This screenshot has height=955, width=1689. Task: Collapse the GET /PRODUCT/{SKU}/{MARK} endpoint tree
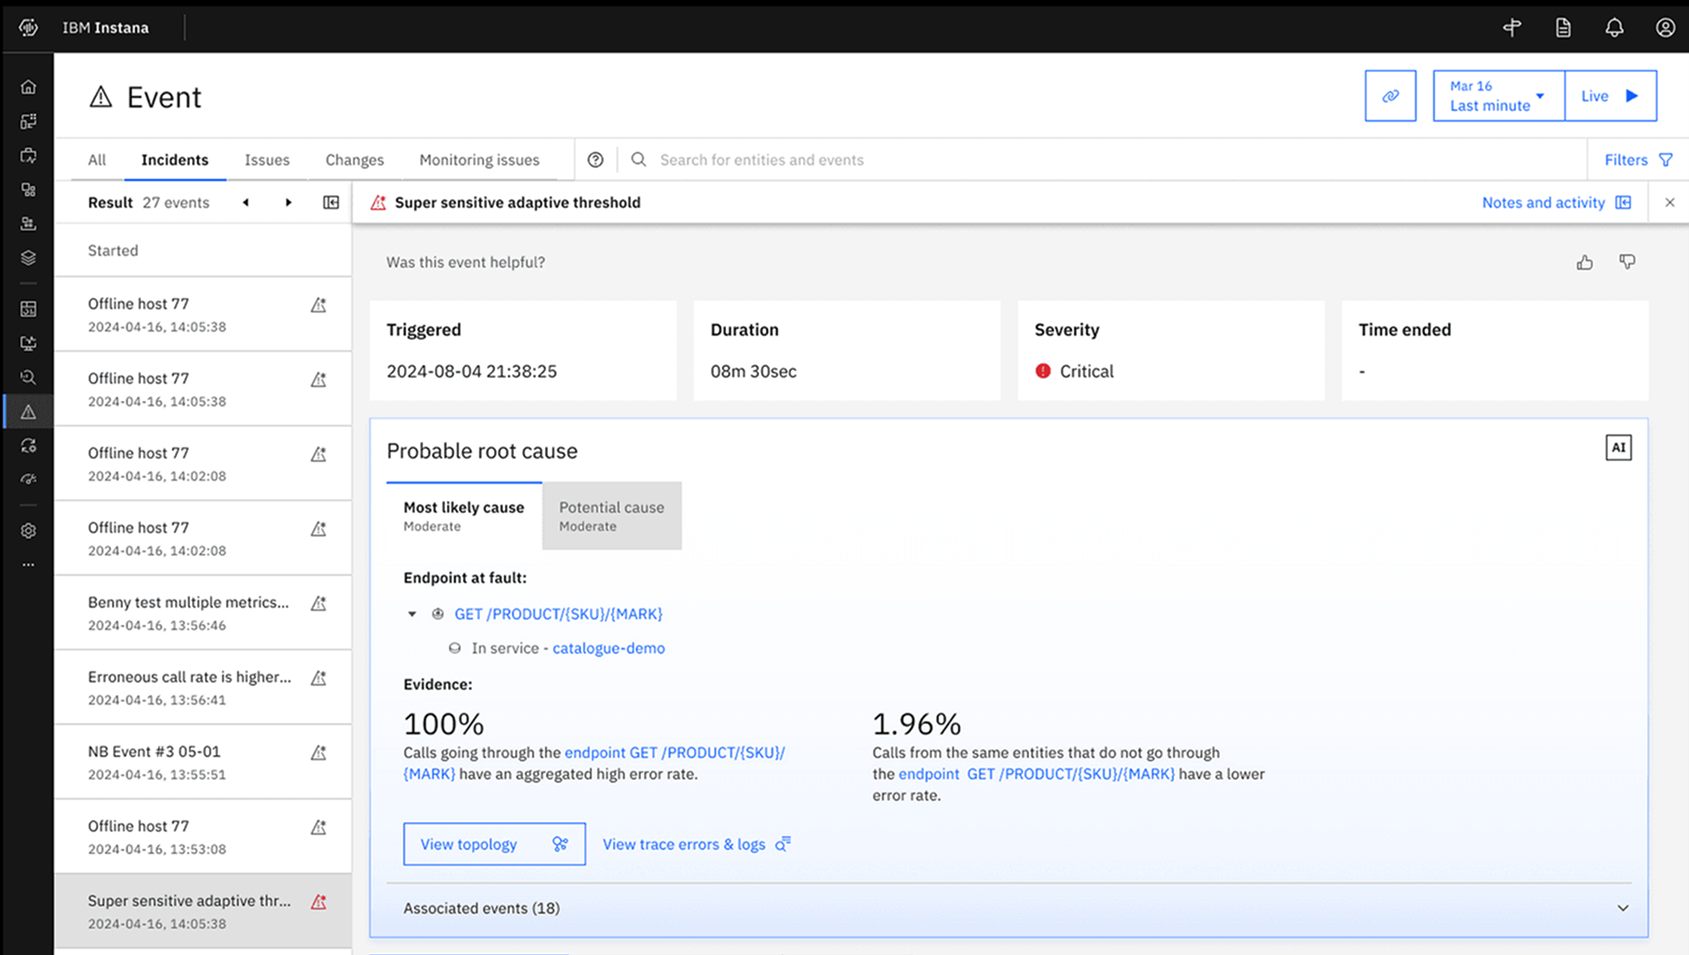point(412,614)
